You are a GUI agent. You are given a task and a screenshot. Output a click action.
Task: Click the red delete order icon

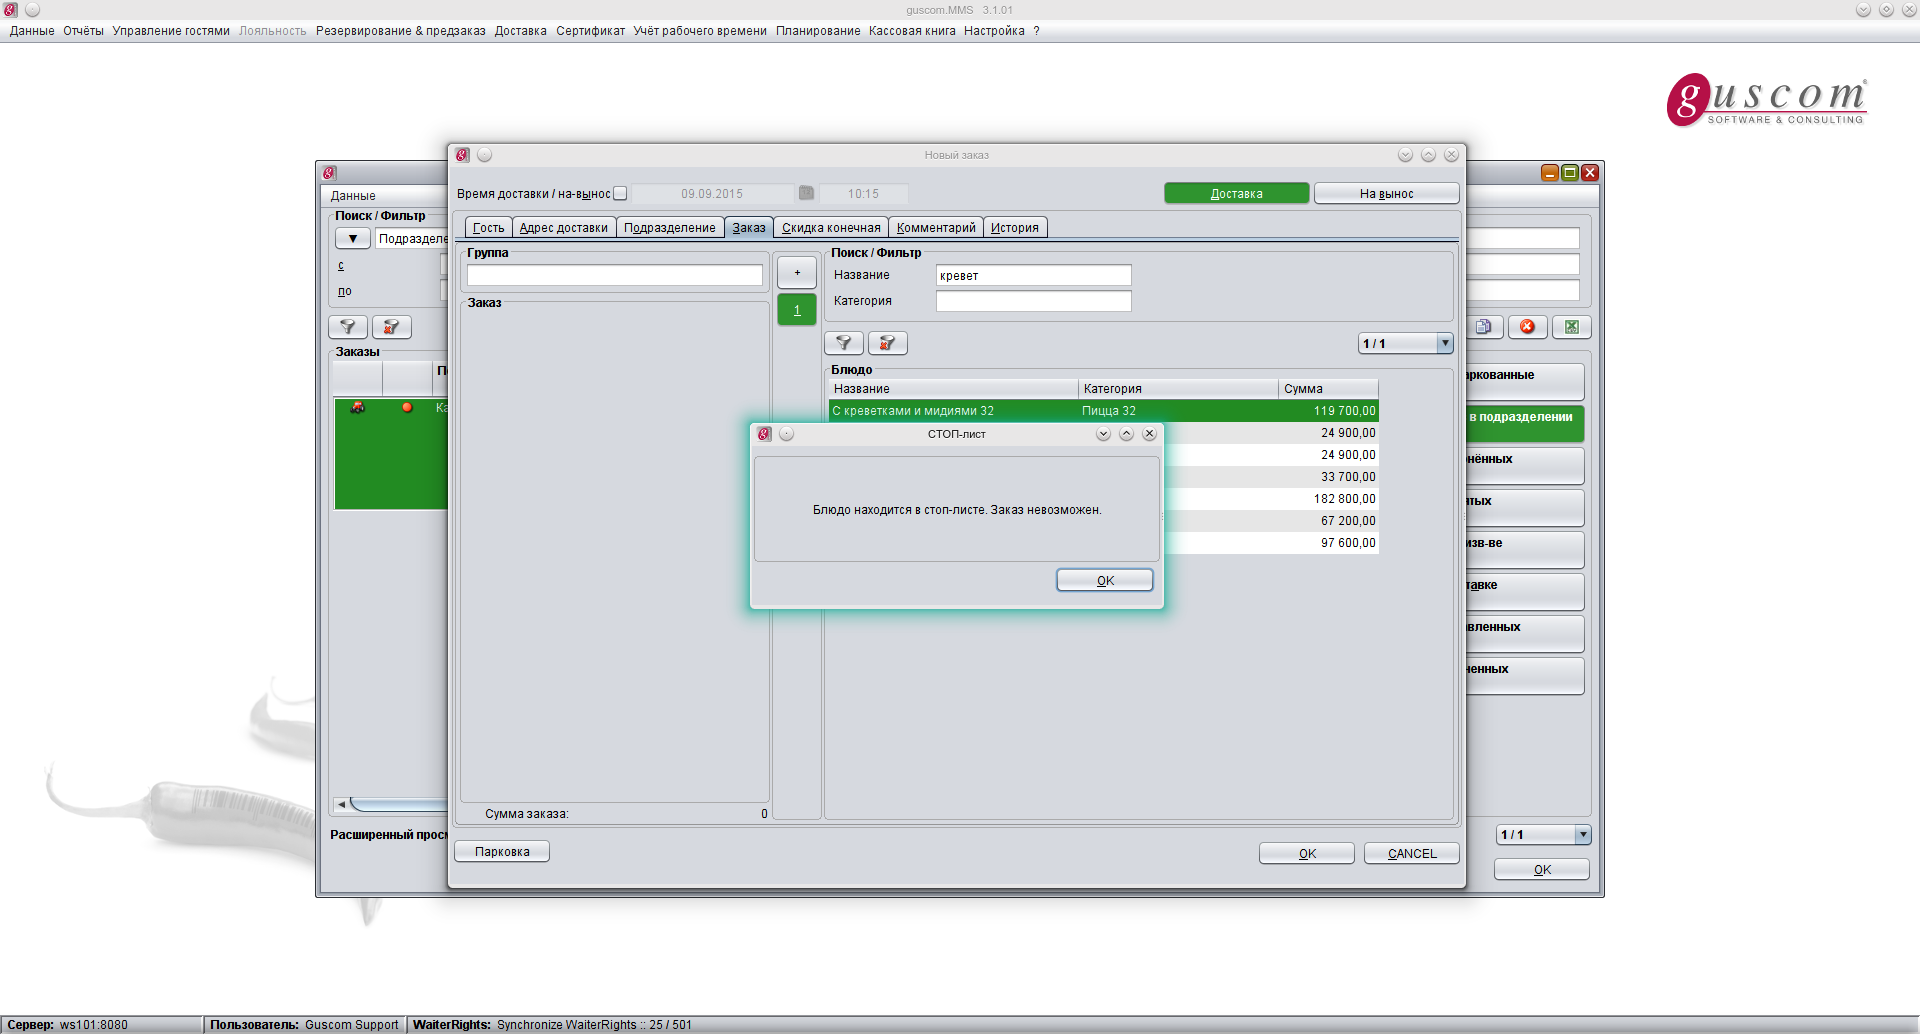click(x=1527, y=327)
